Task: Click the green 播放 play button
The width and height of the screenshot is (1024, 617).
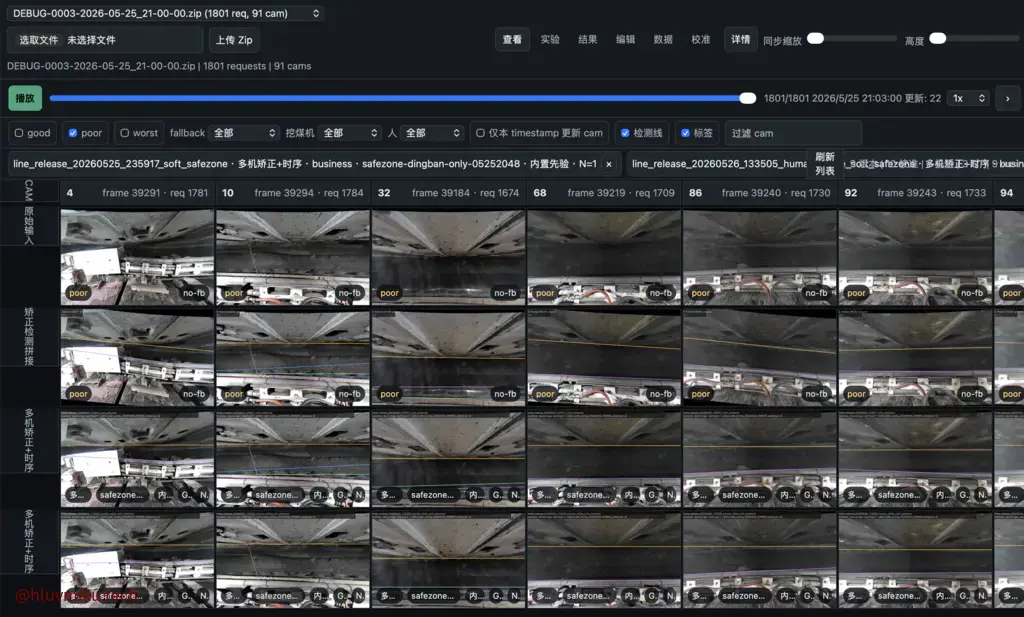Action: [25, 98]
